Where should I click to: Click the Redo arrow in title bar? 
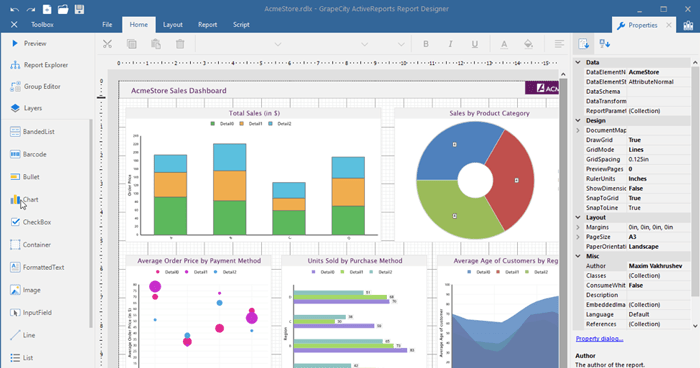coord(31,9)
